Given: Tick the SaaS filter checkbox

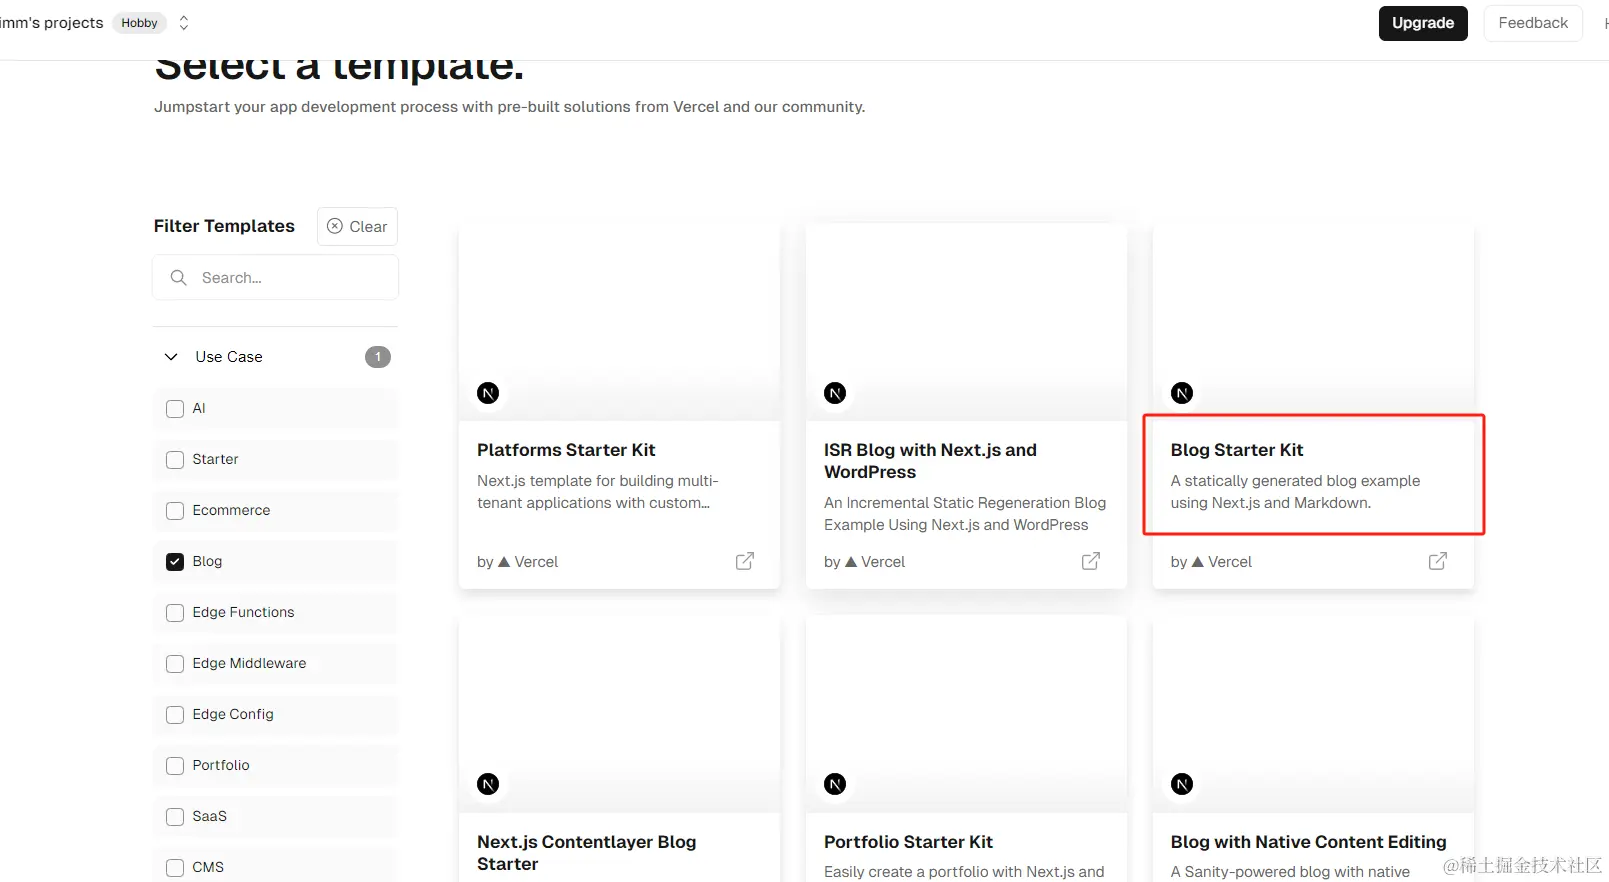Looking at the screenshot, I should pos(175,816).
